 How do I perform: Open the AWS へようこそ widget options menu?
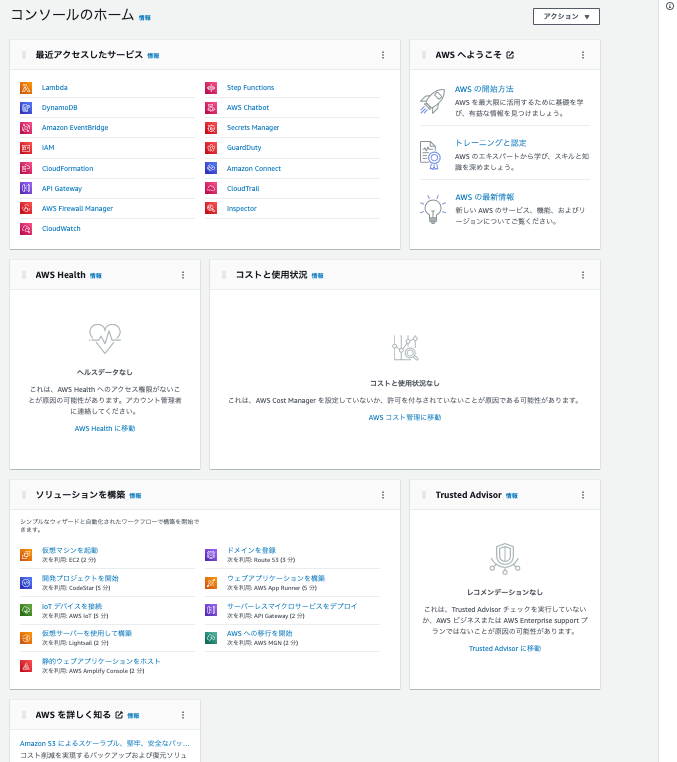tap(583, 55)
